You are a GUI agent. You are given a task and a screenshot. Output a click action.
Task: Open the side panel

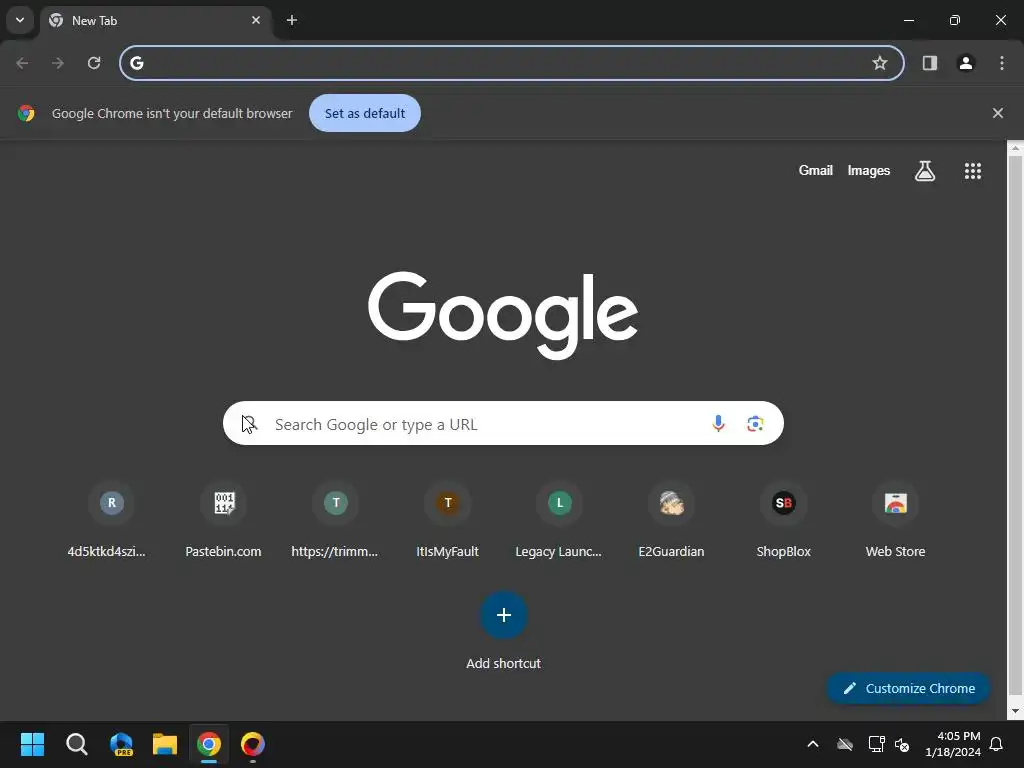tap(930, 63)
